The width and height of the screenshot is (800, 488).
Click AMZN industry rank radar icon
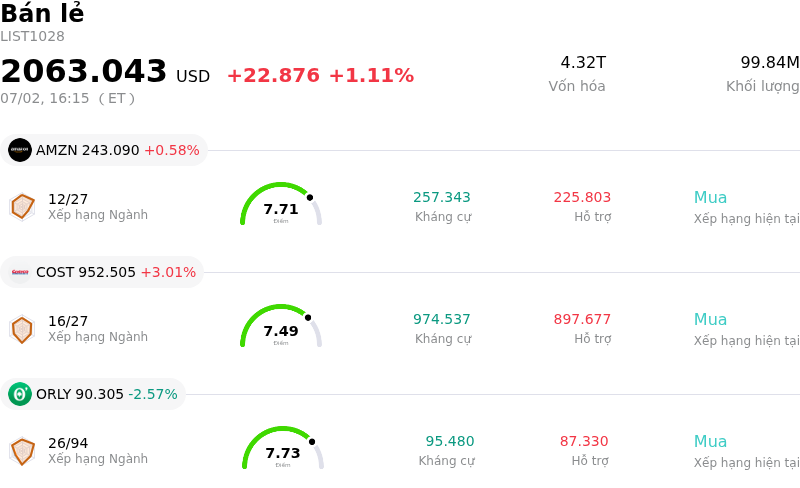point(22,207)
